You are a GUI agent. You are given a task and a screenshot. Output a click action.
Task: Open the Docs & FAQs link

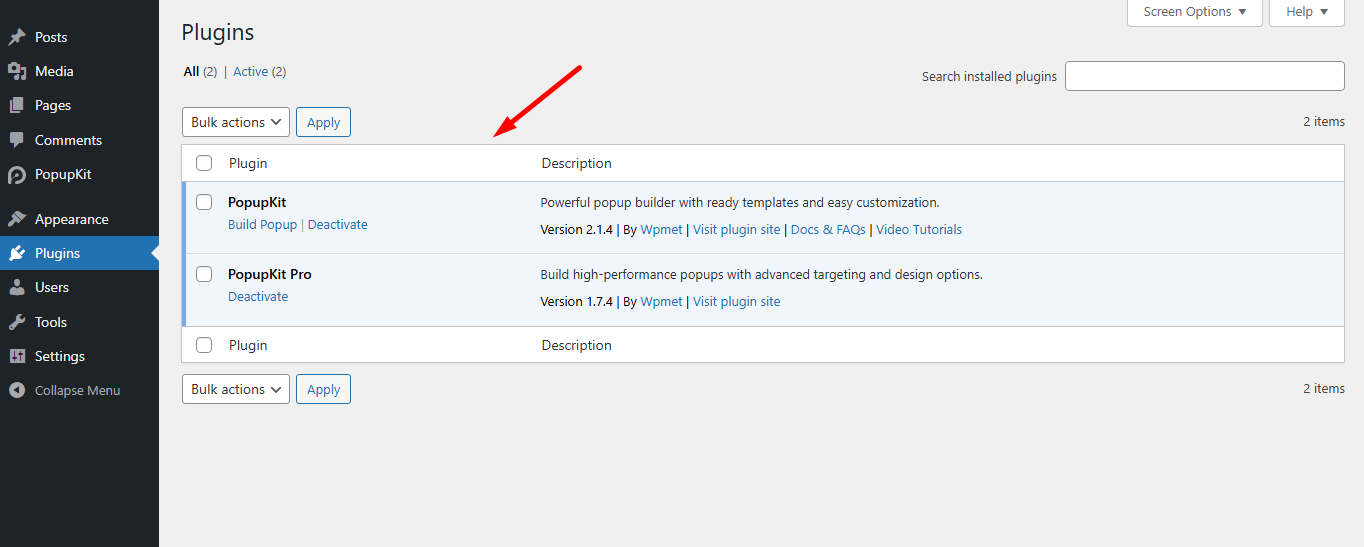click(828, 230)
